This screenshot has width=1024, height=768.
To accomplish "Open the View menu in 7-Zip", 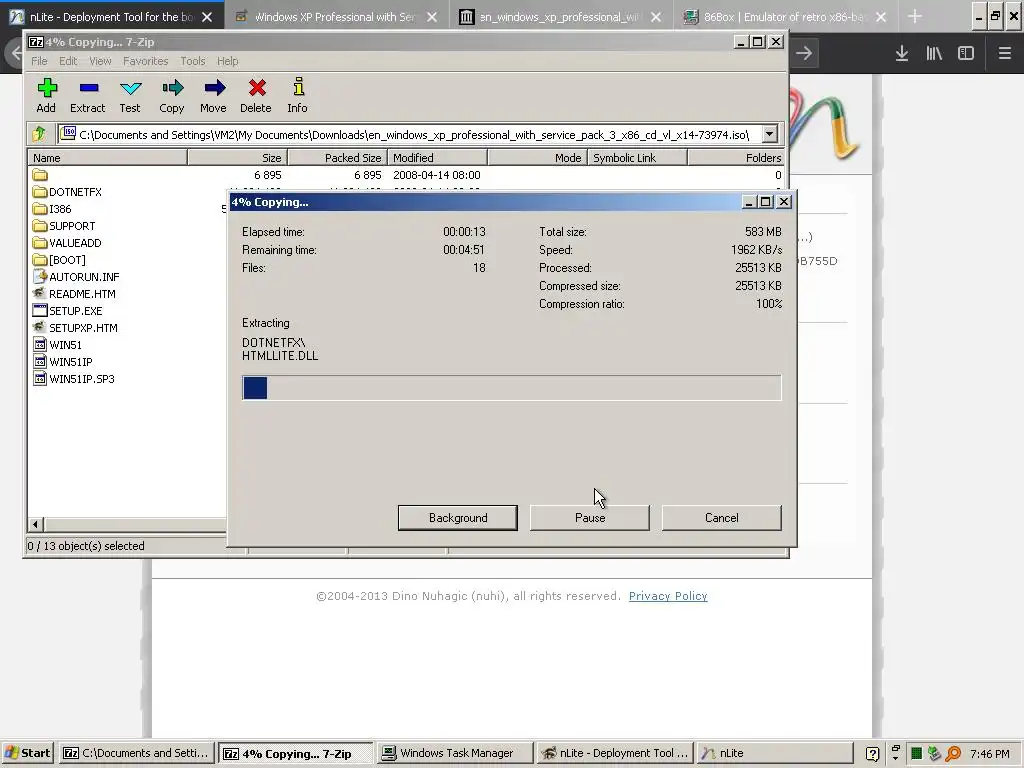I will (100, 61).
